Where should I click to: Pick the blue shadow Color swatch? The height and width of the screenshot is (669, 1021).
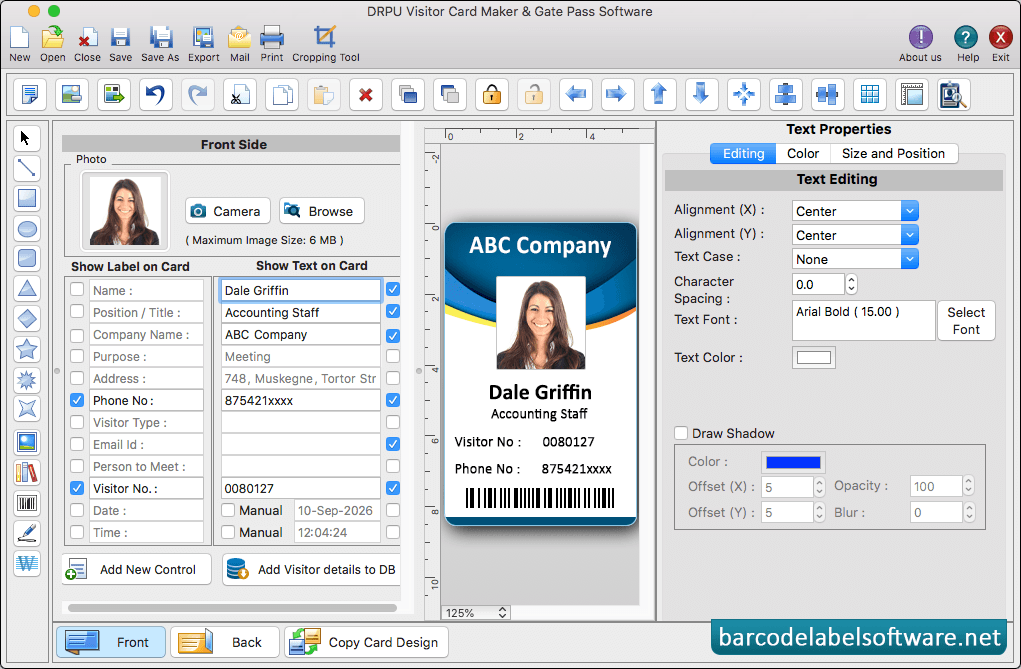793,462
